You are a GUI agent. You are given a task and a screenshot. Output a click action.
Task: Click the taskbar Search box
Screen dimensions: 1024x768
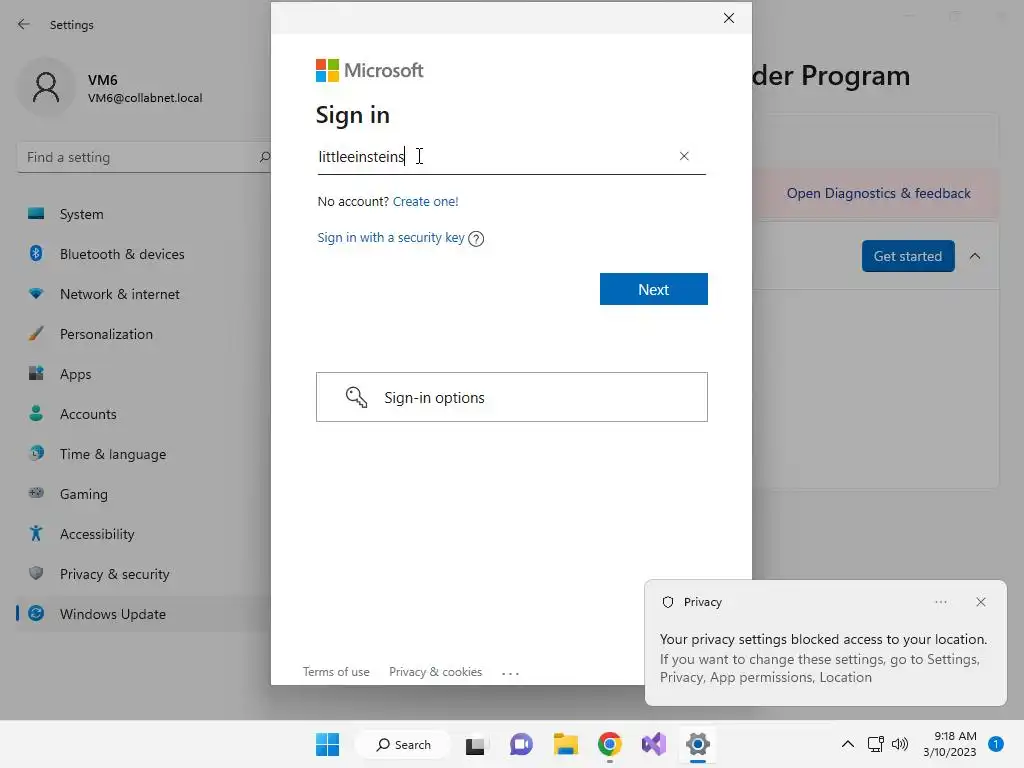(403, 744)
